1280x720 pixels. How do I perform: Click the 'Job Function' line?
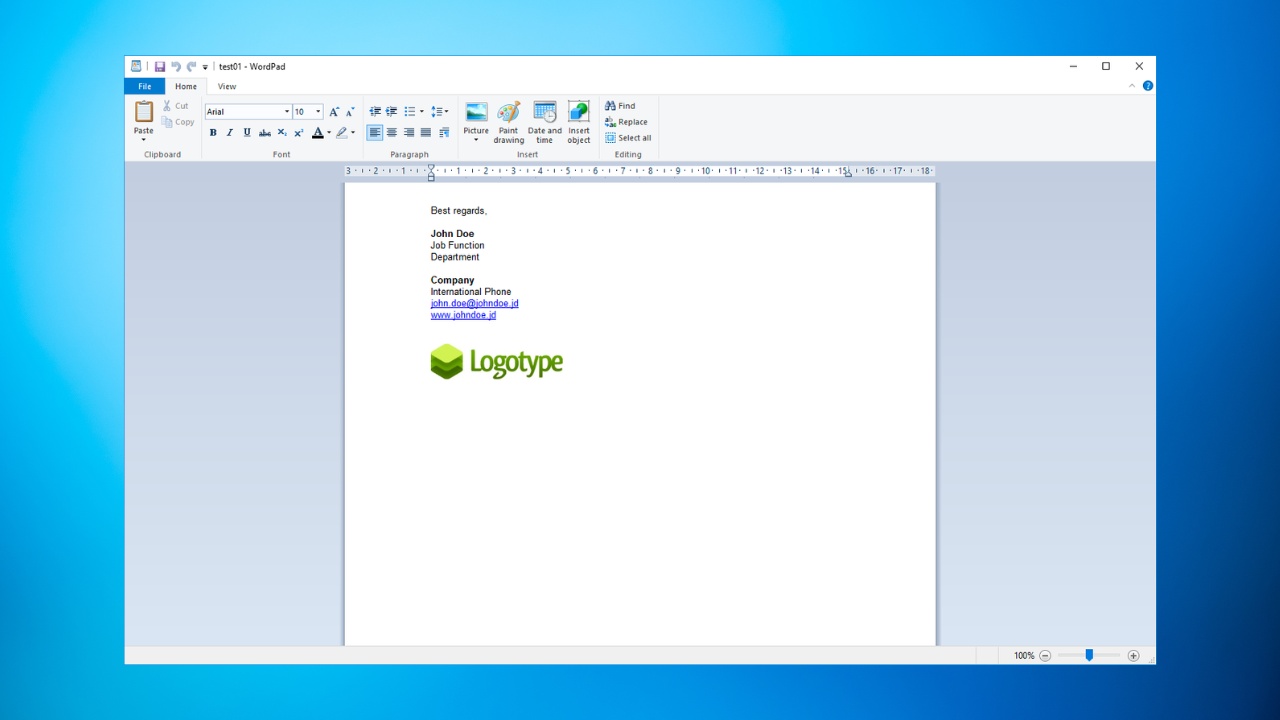point(458,245)
